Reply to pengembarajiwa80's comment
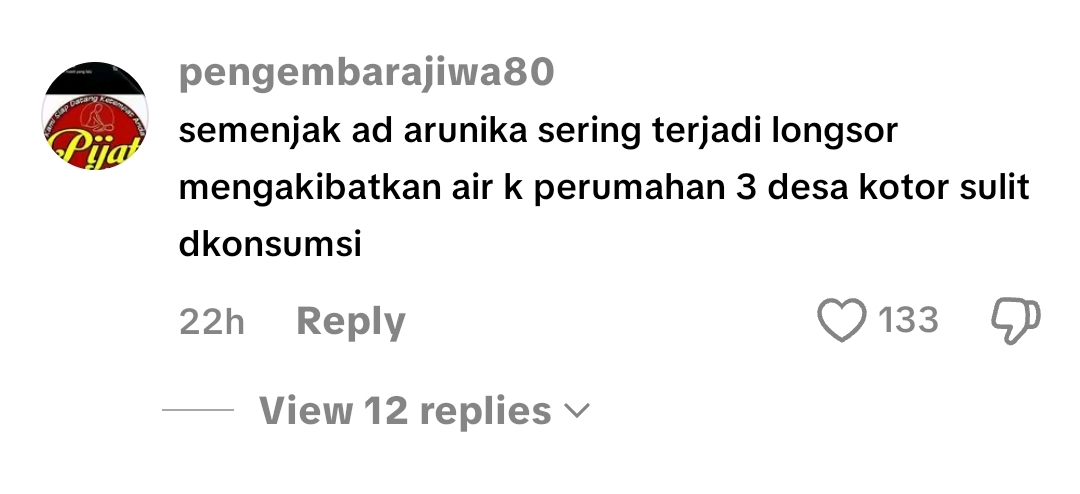This screenshot has width=1080, height=494. coord(351,322)
